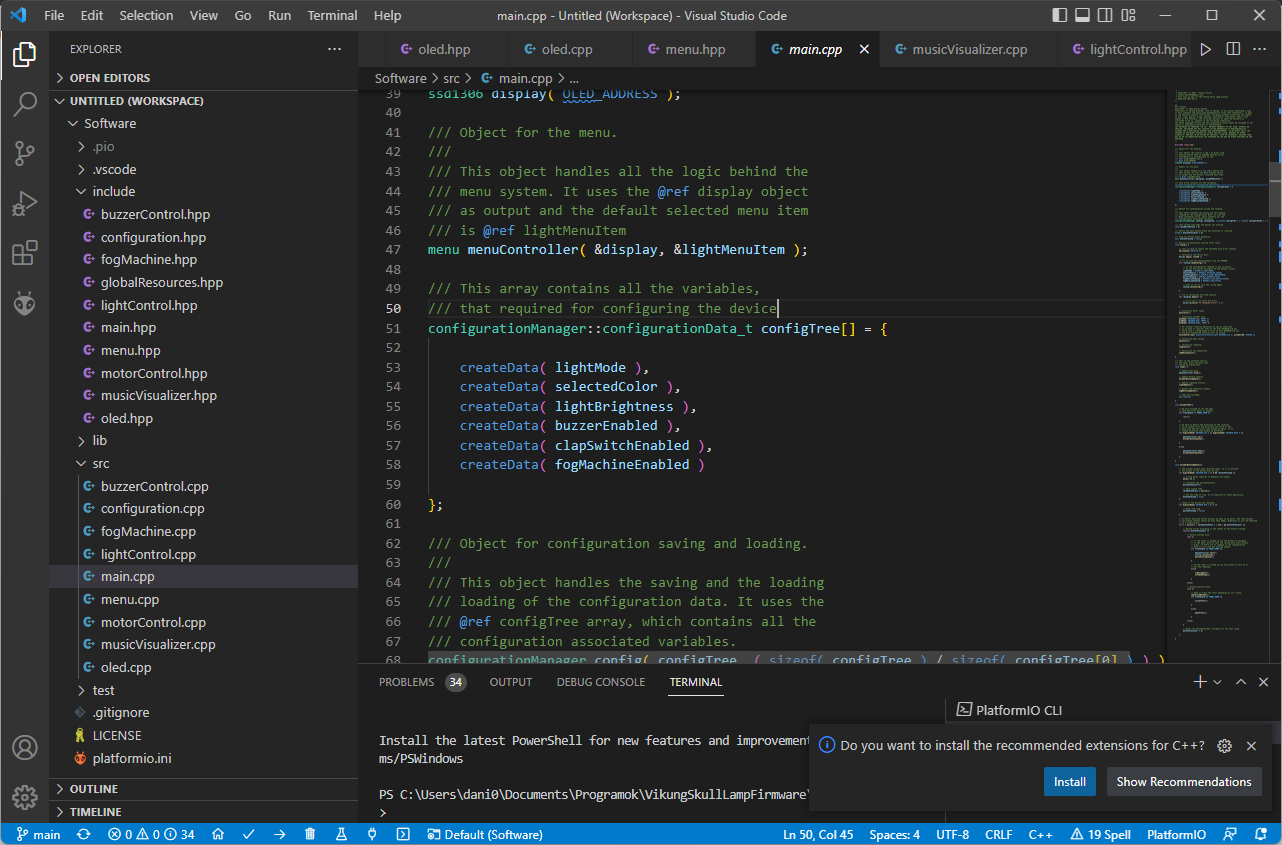This screenshot has height=845, width=1282.
Task: Open the Source Control view
Action: [x=25, y=153]
